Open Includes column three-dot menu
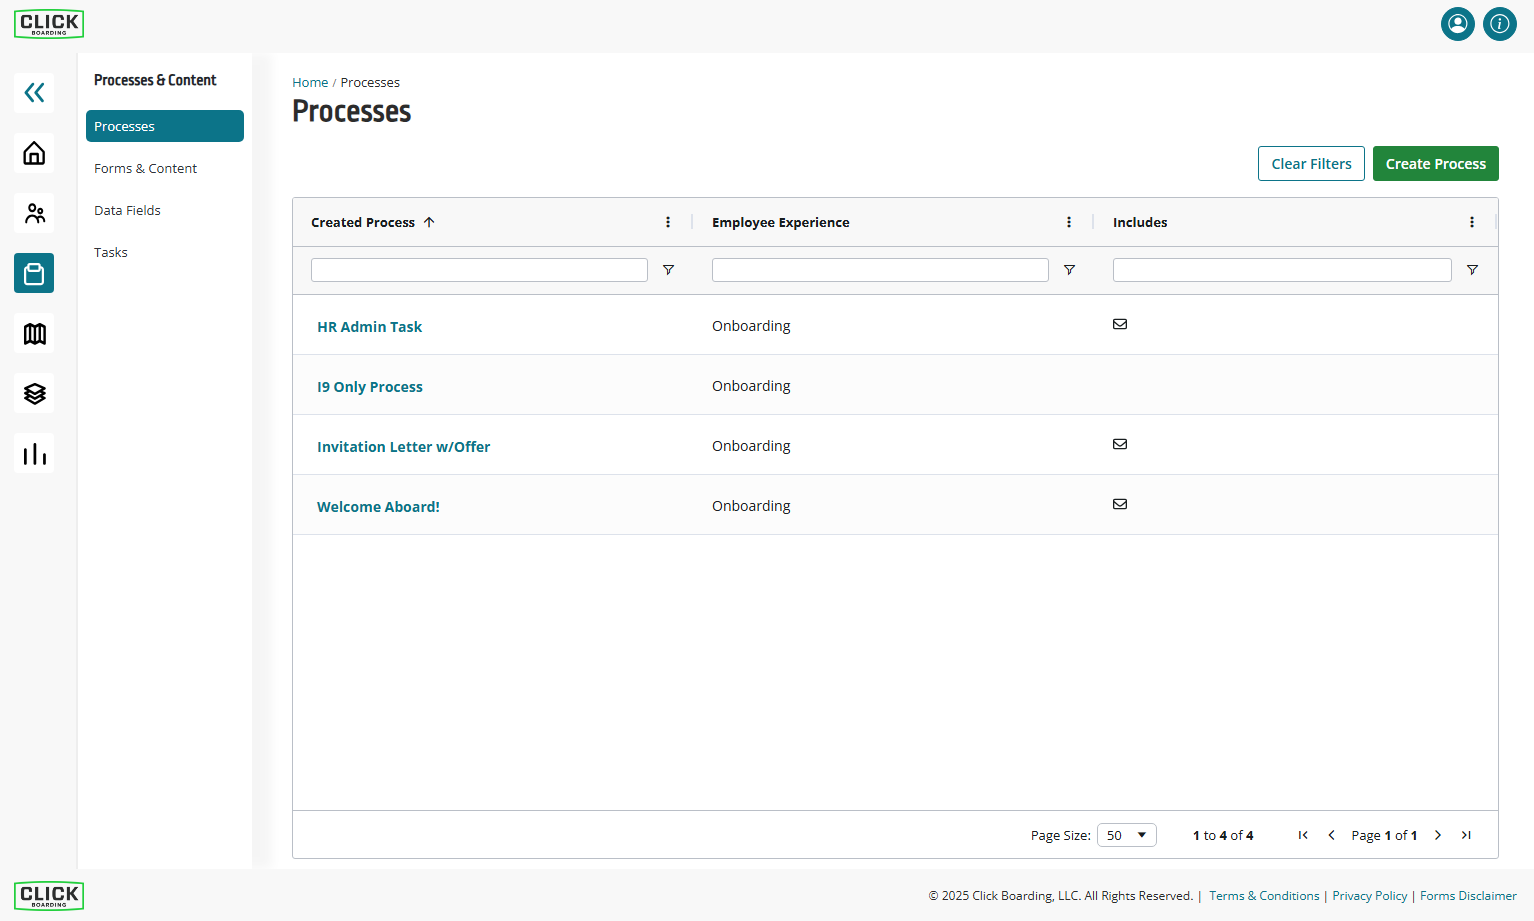 tap(1471, 222)
